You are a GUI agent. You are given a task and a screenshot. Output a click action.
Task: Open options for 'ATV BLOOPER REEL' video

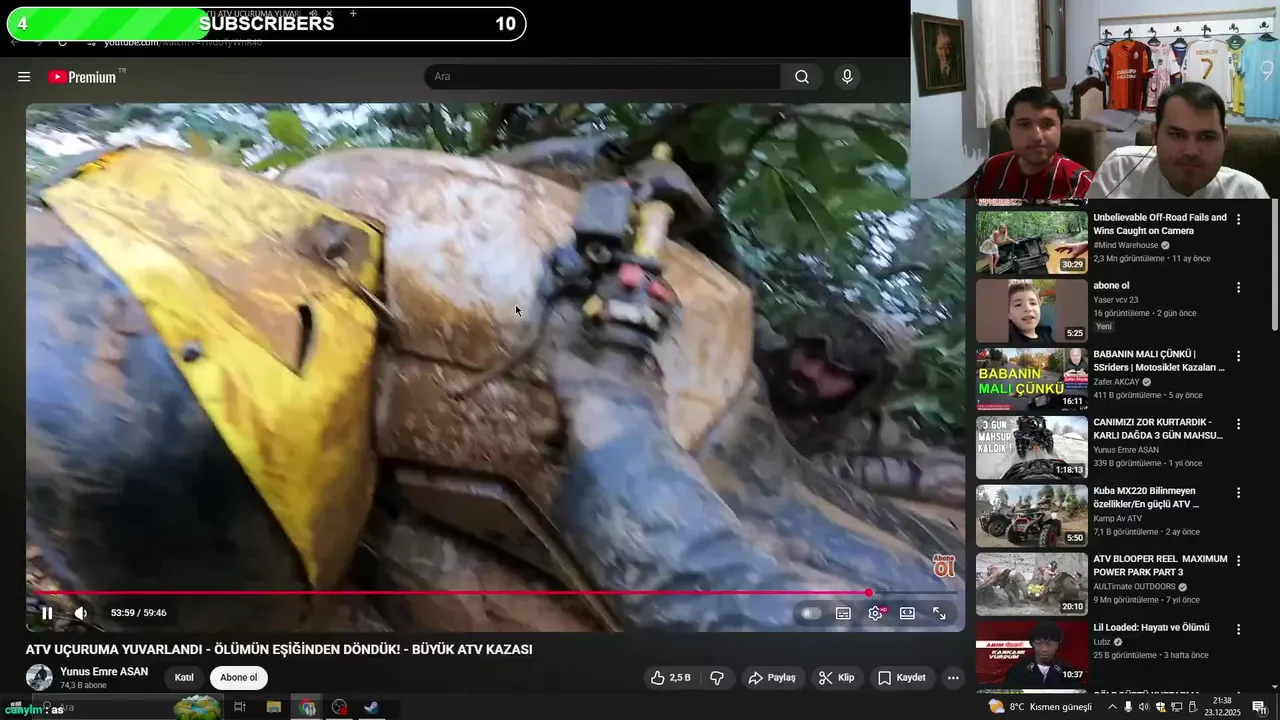pos(1238,560)
